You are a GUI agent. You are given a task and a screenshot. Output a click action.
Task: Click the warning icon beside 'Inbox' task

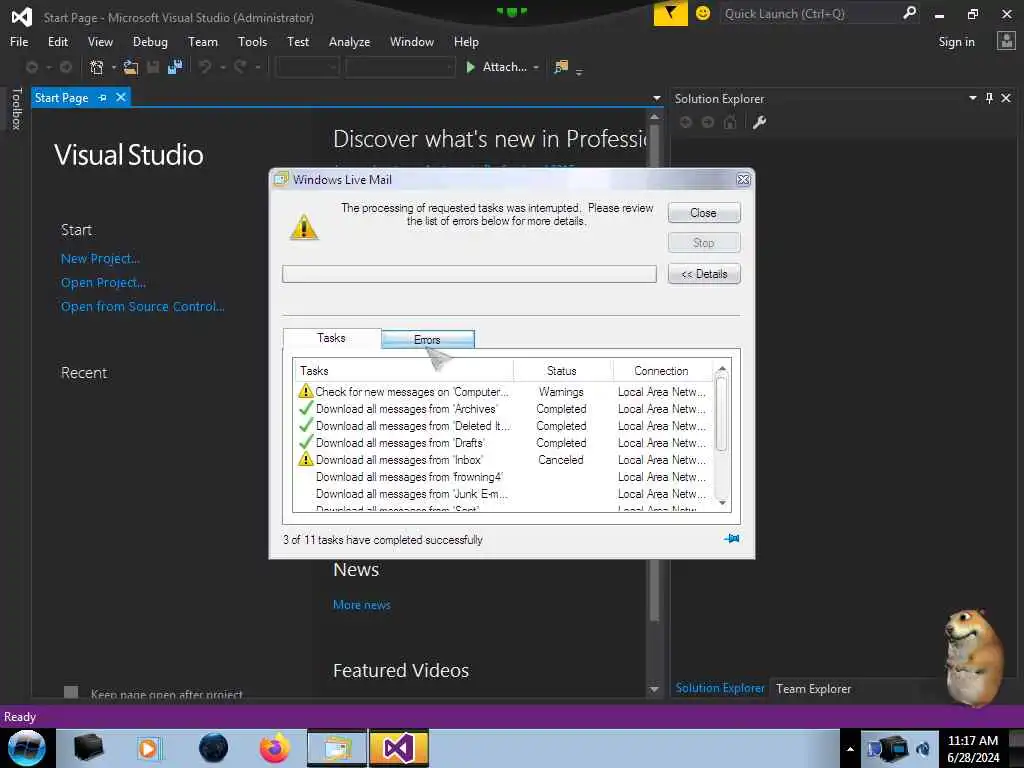pos(305,459)
